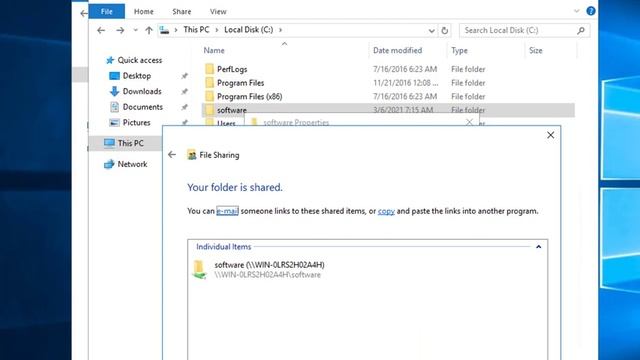This screenshot has width=640, height=360.
Task: Collapse the Individual Items section
Action: click(x=538, y=247)
